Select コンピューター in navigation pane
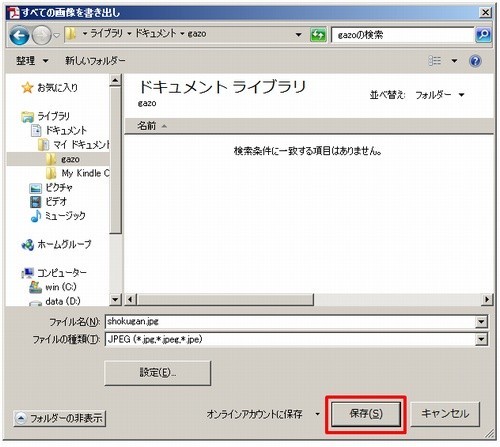The height and width of the screenshot is (447, 500). tap(62, 273)
